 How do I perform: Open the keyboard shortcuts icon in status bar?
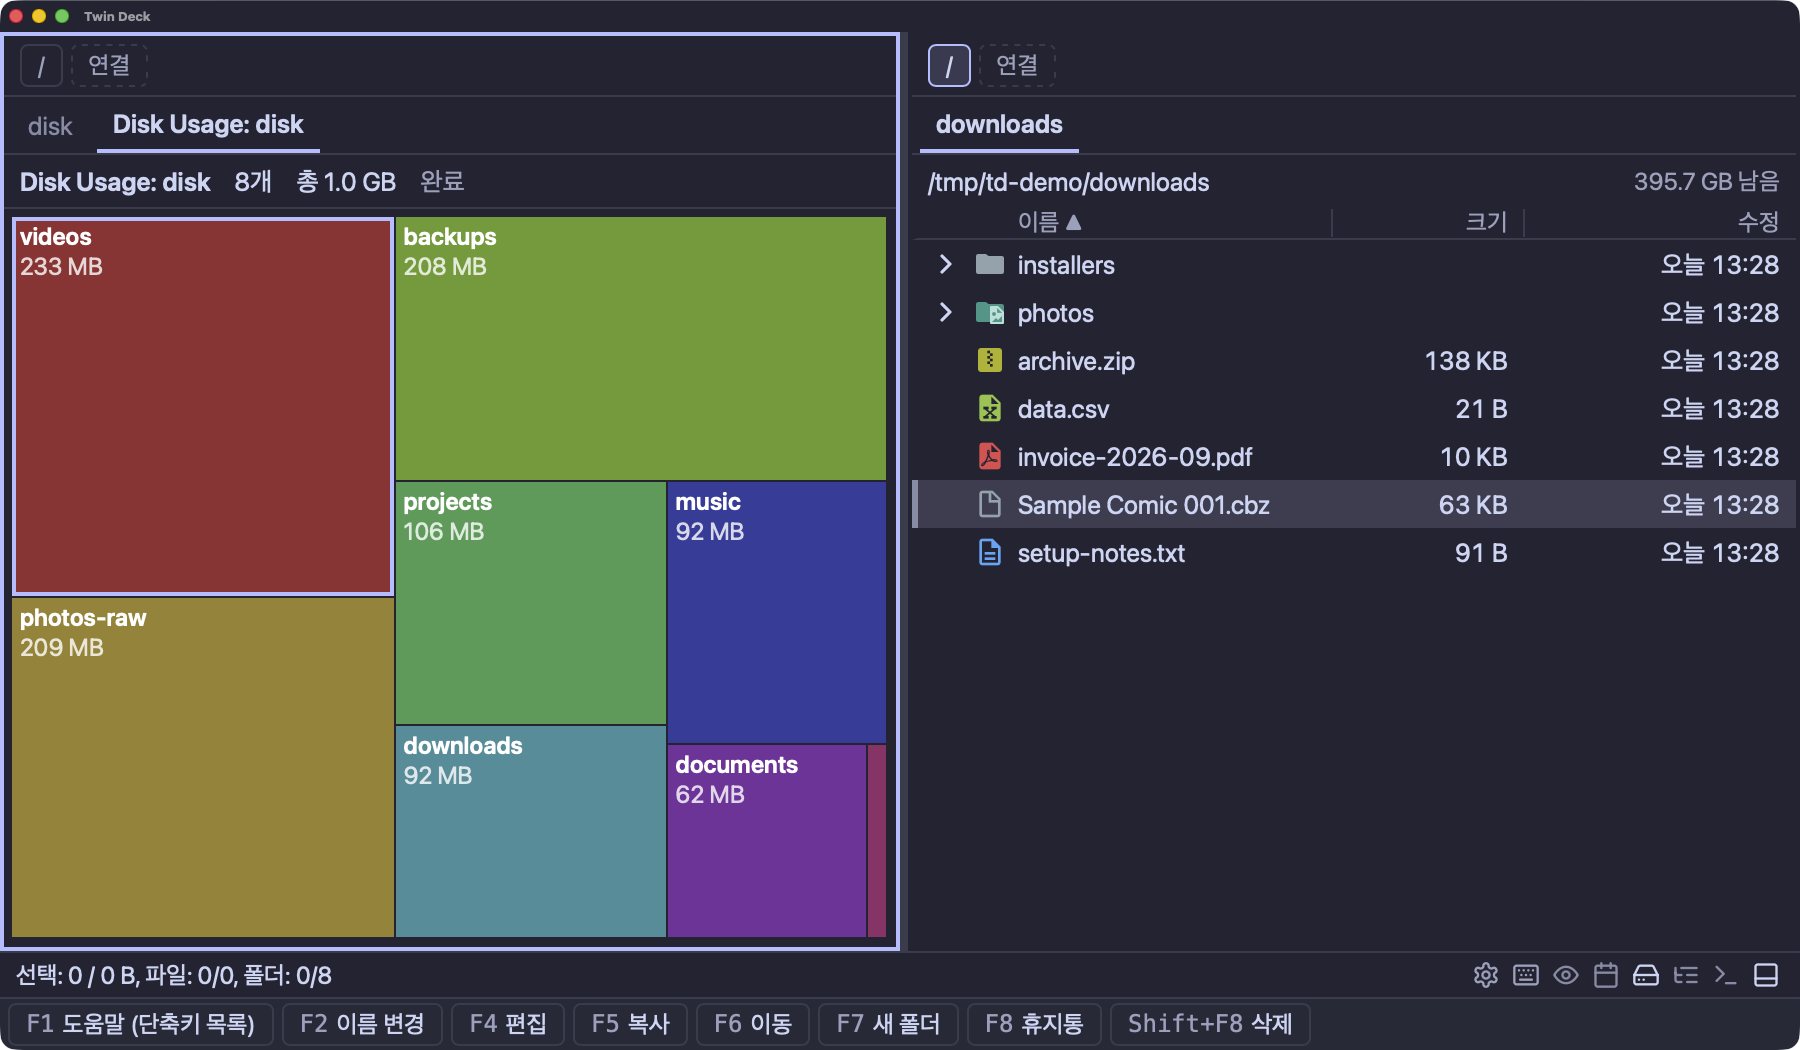(x=1526, y=975)
